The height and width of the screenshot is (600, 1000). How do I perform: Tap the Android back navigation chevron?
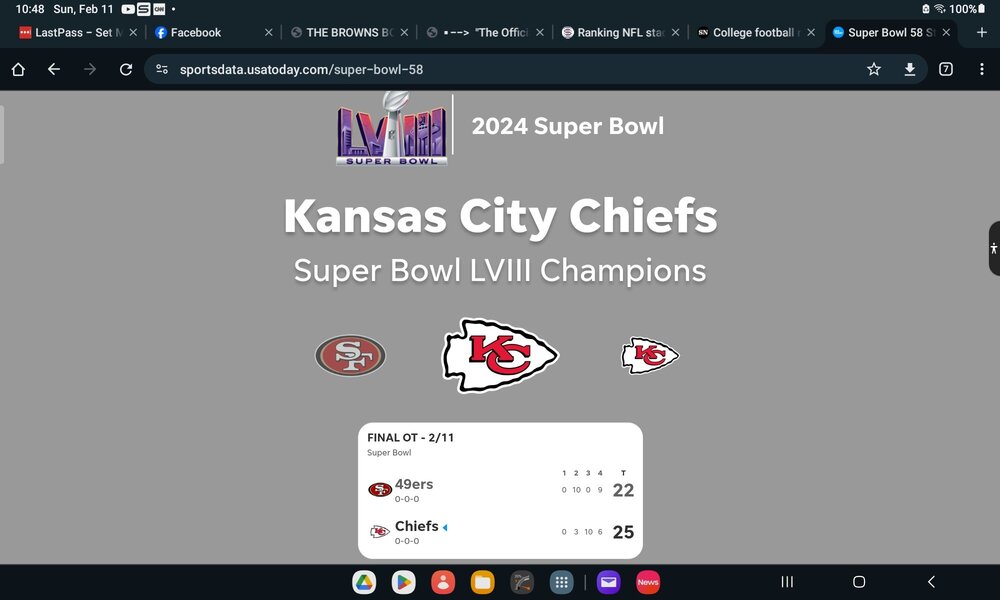tap(931, 582)
